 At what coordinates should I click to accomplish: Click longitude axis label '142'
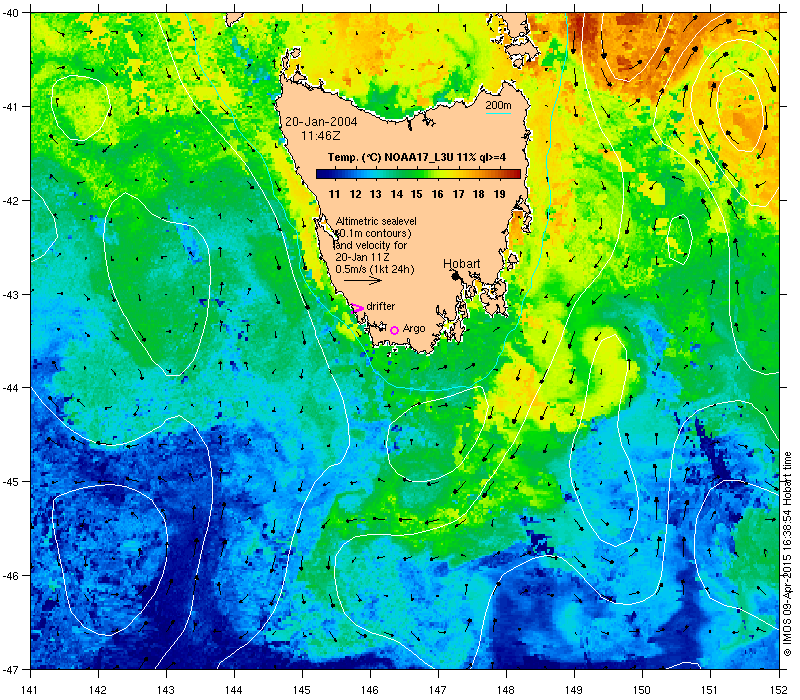98,690
